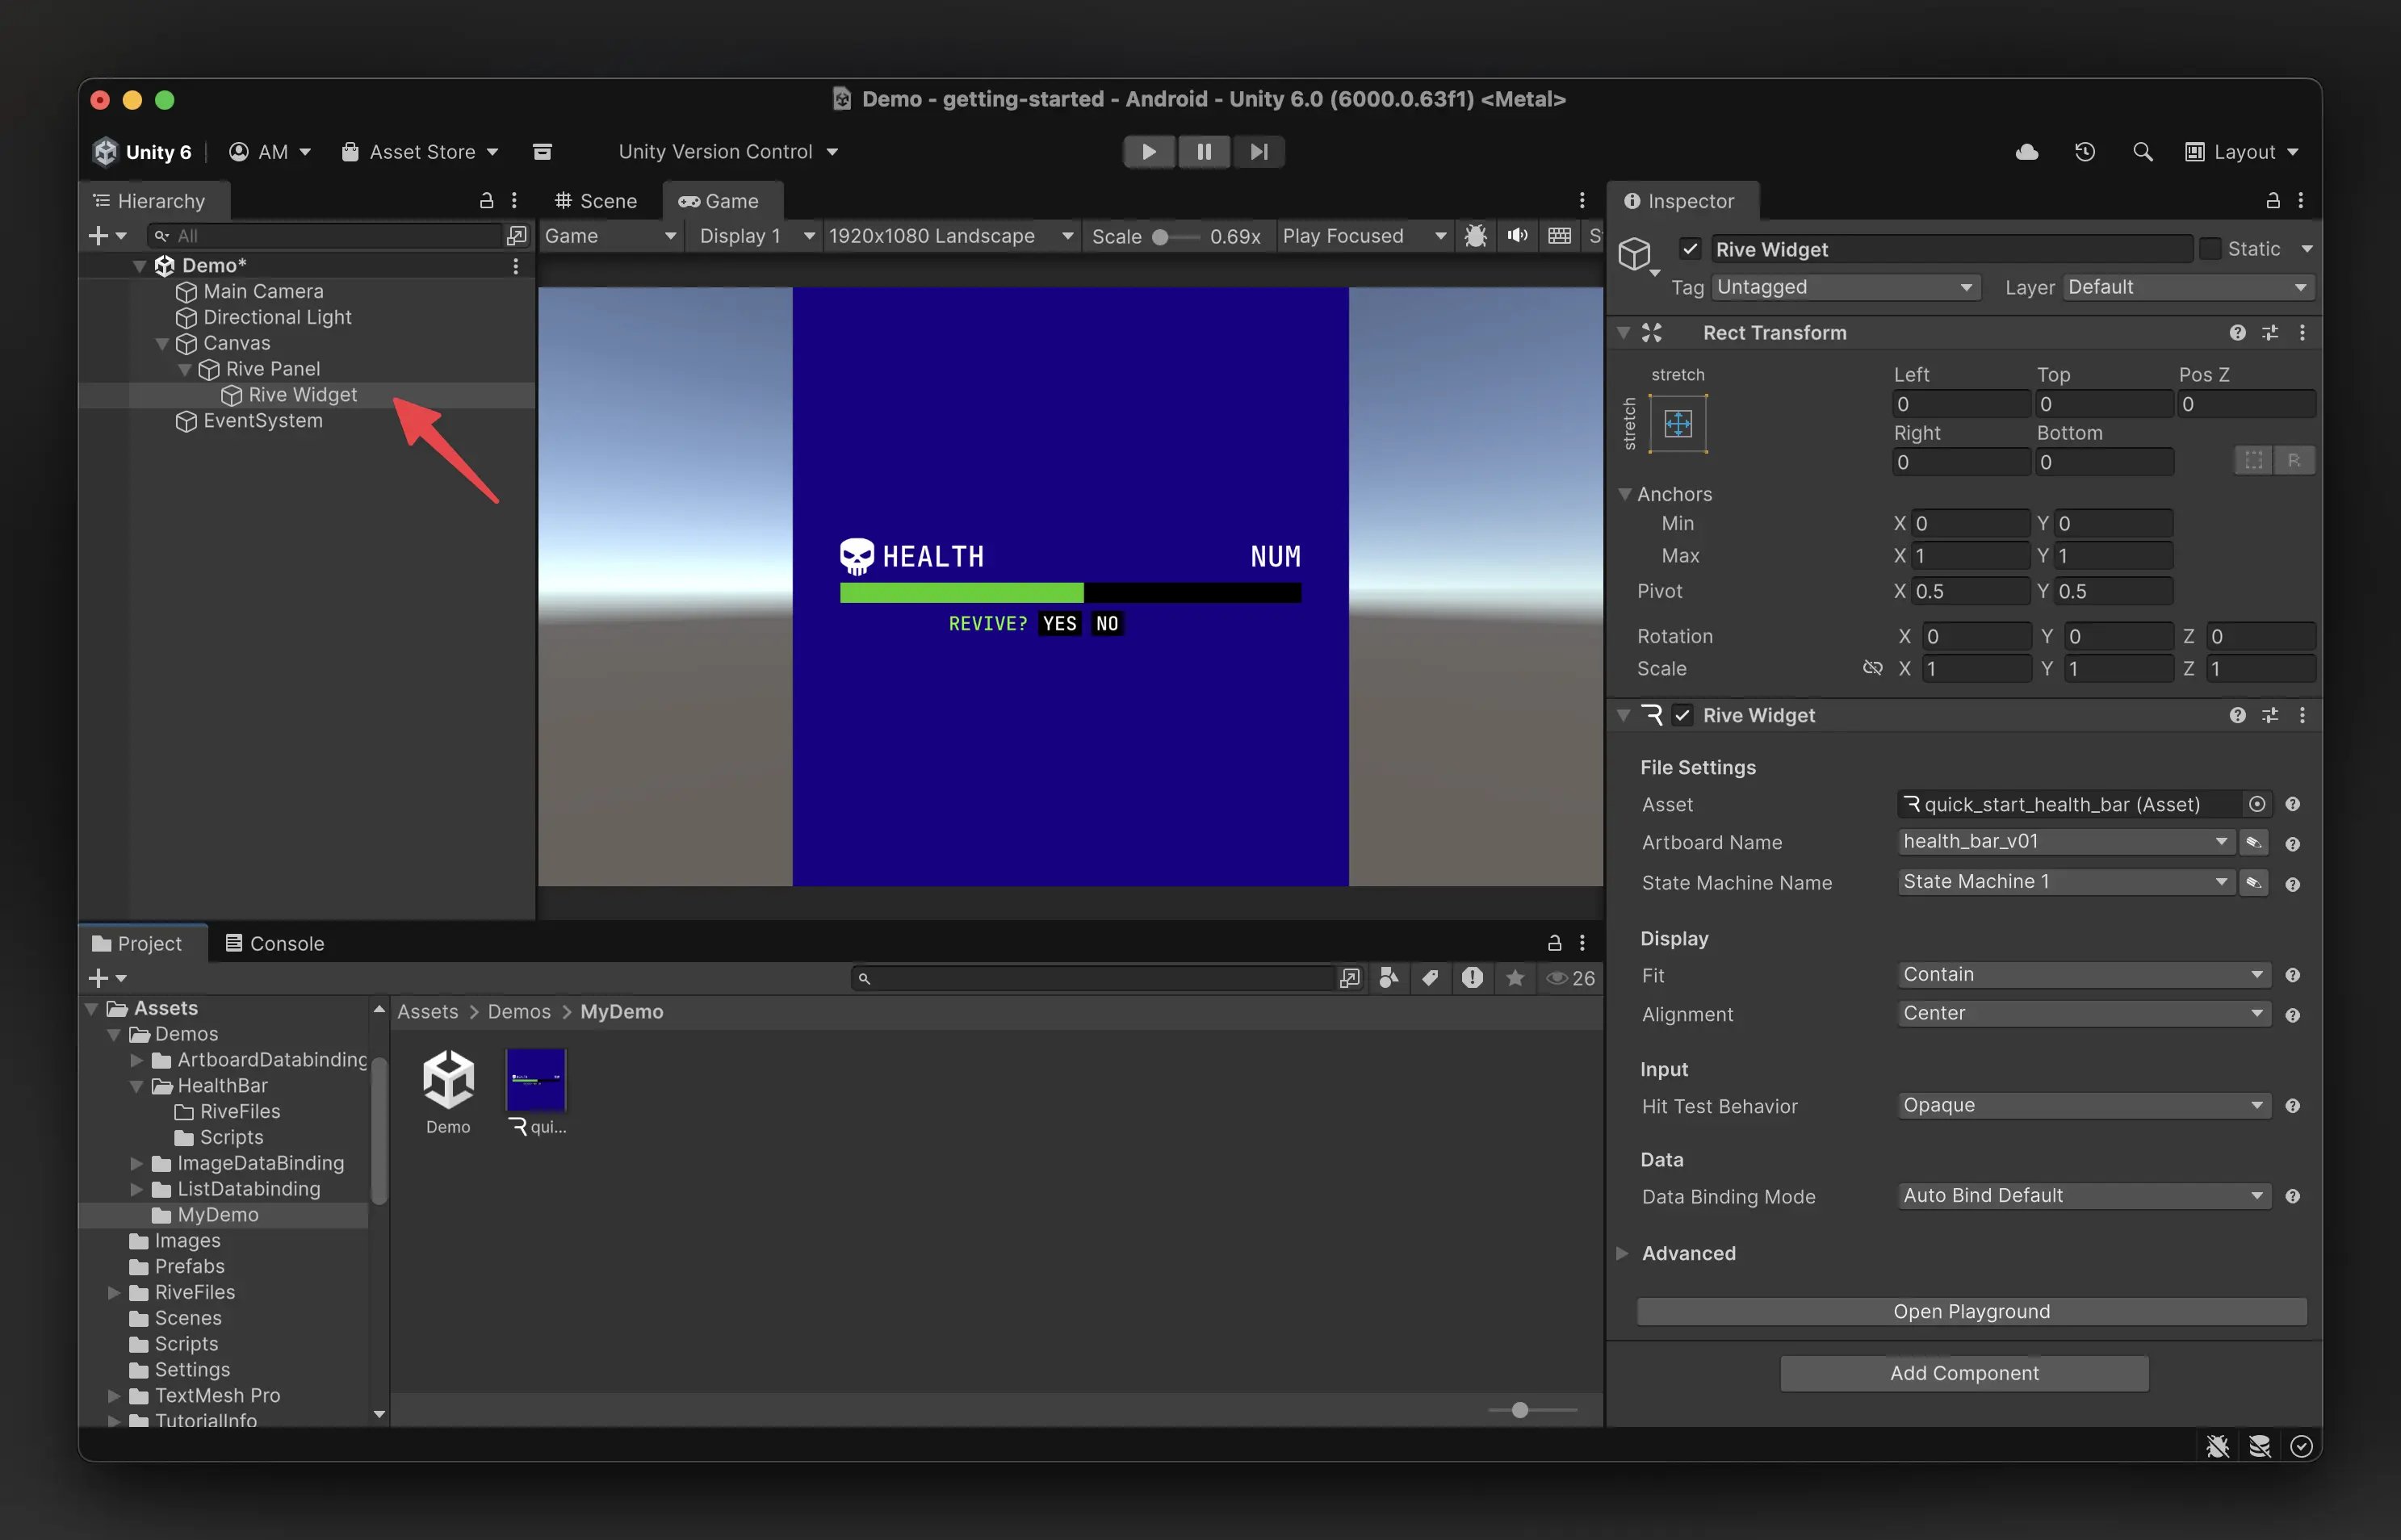Click the Package Manager box icon
Screen dimensions: 2401x1540
[x=542, y=152]
